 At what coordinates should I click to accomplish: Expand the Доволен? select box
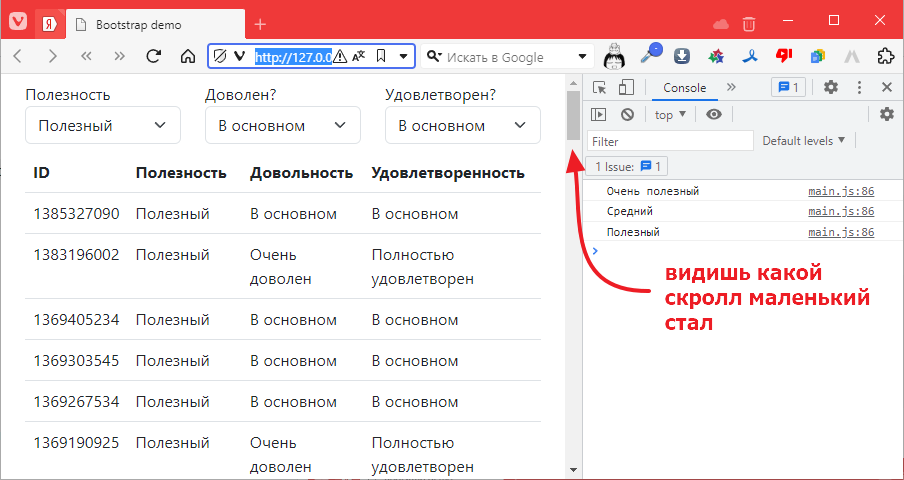282,126
